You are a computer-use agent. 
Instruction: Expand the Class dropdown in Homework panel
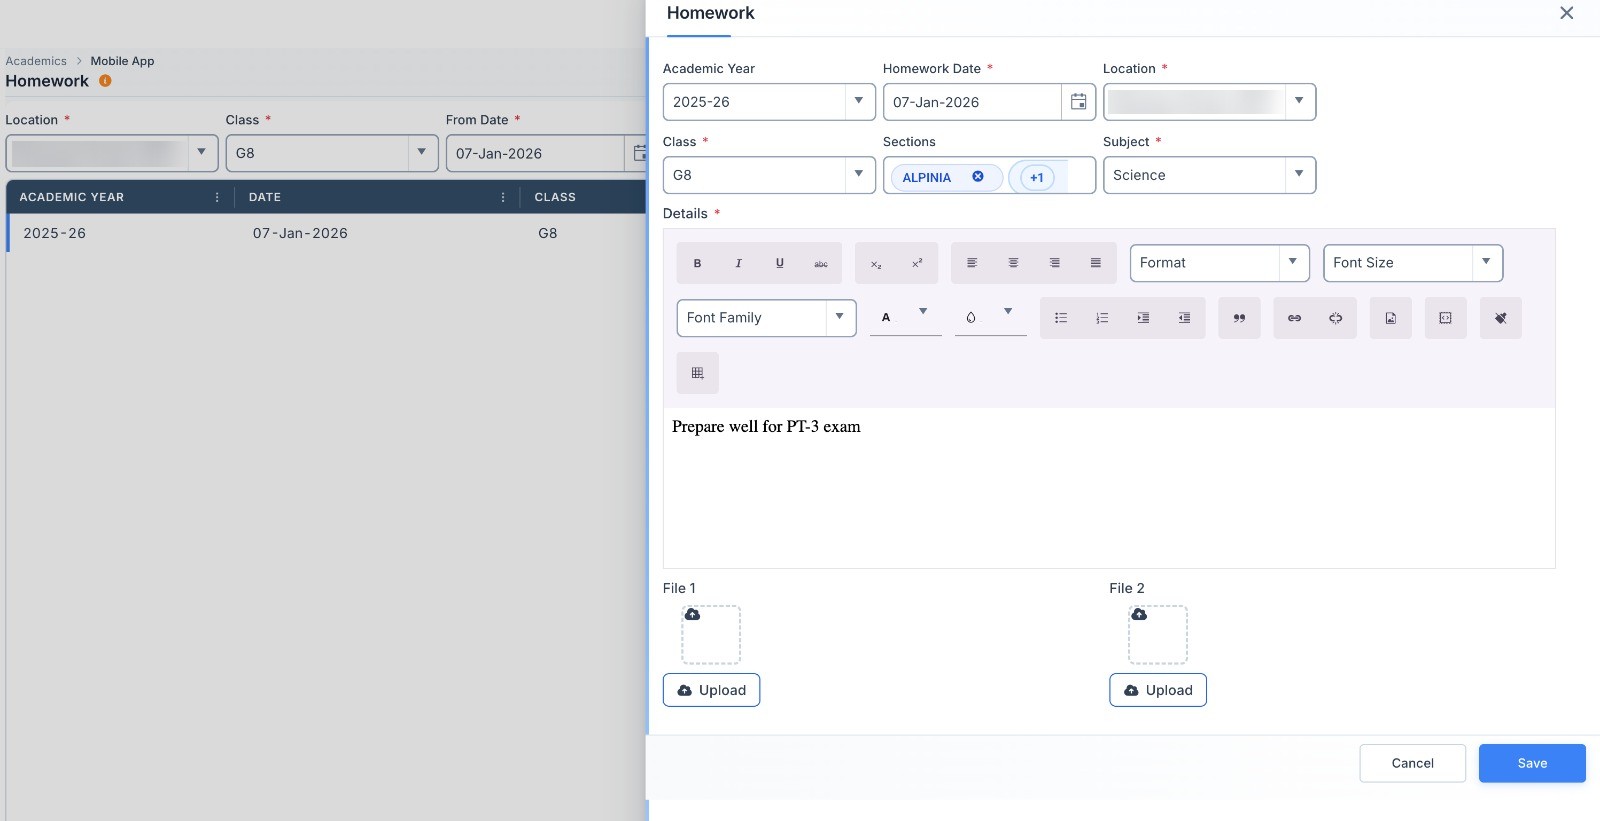tap(858, 175)
